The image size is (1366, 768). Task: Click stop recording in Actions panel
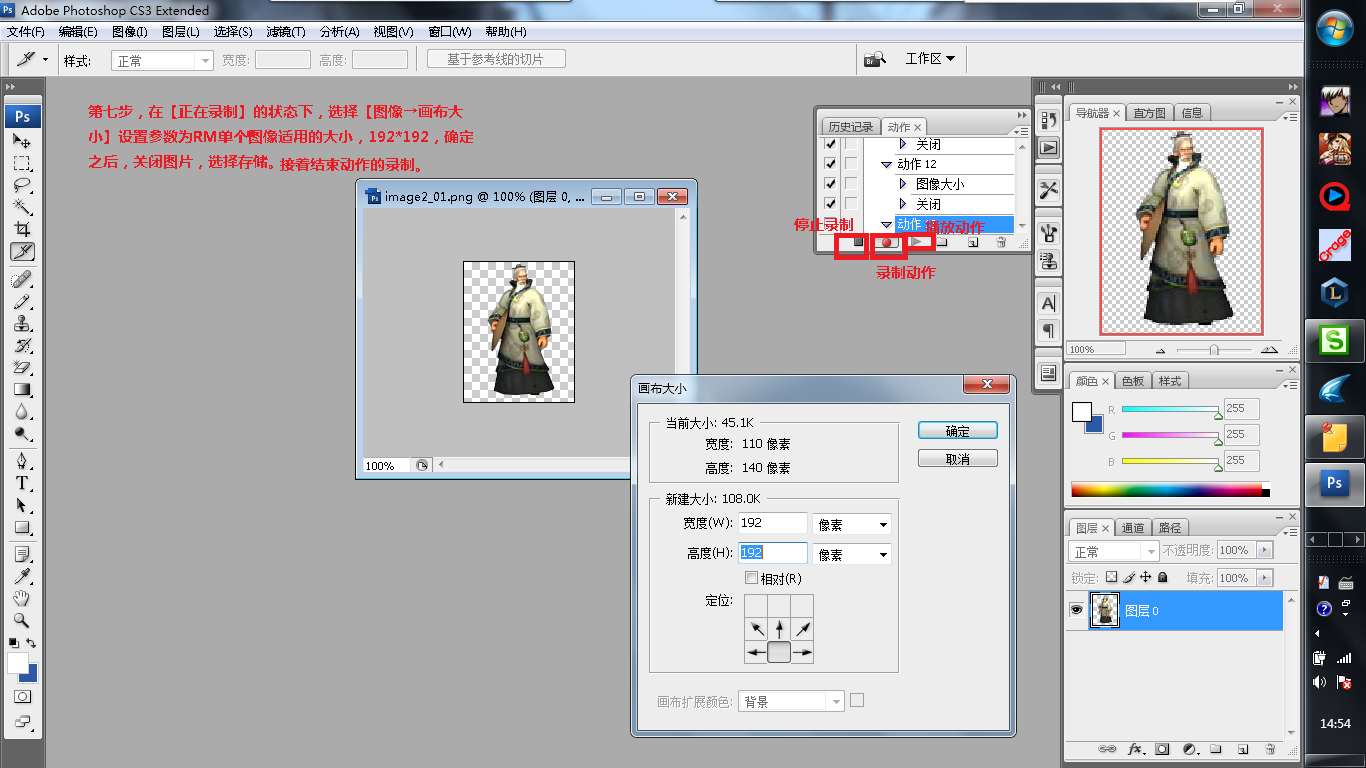[858, 242]
